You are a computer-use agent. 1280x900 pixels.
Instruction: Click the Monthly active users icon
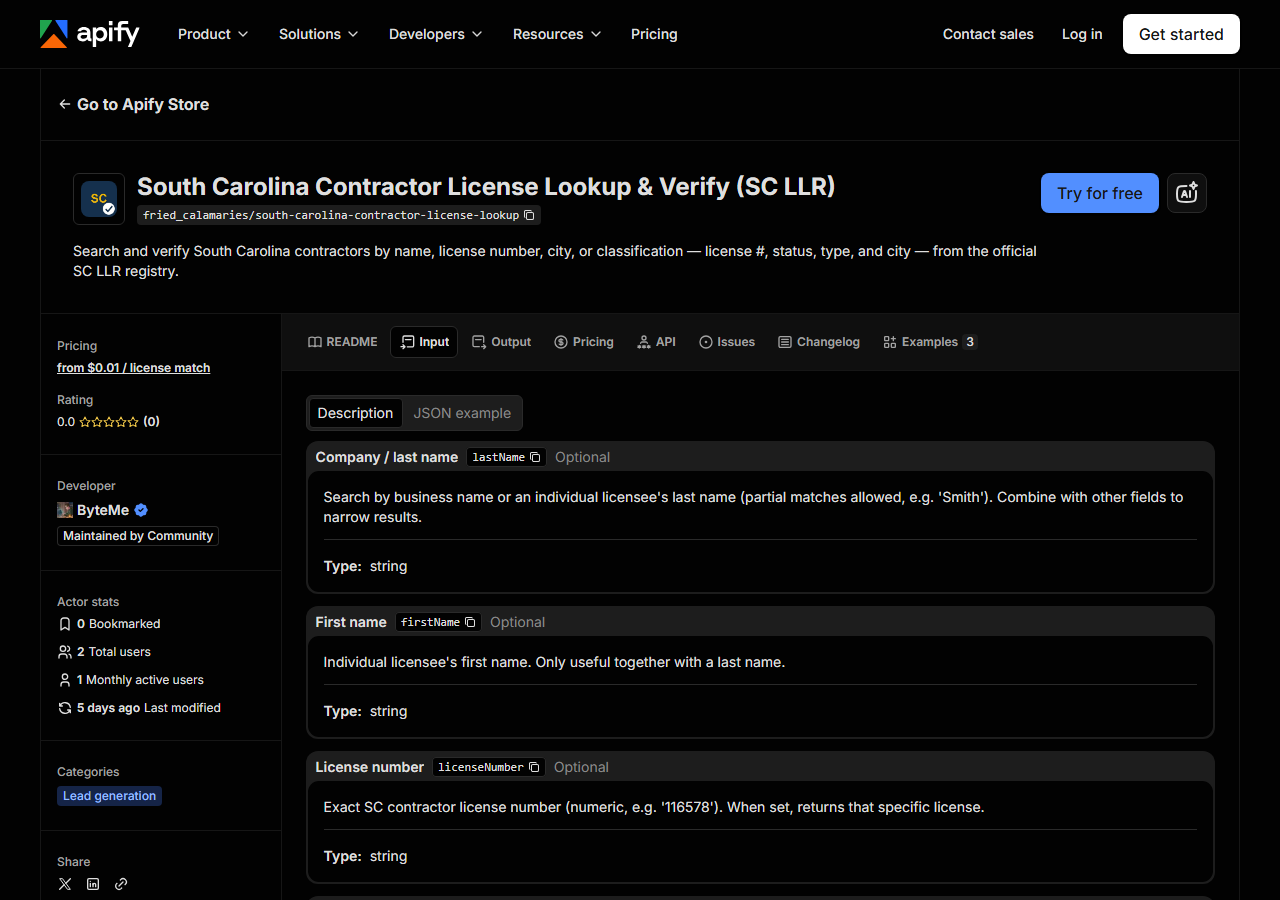tap(65, 680)
